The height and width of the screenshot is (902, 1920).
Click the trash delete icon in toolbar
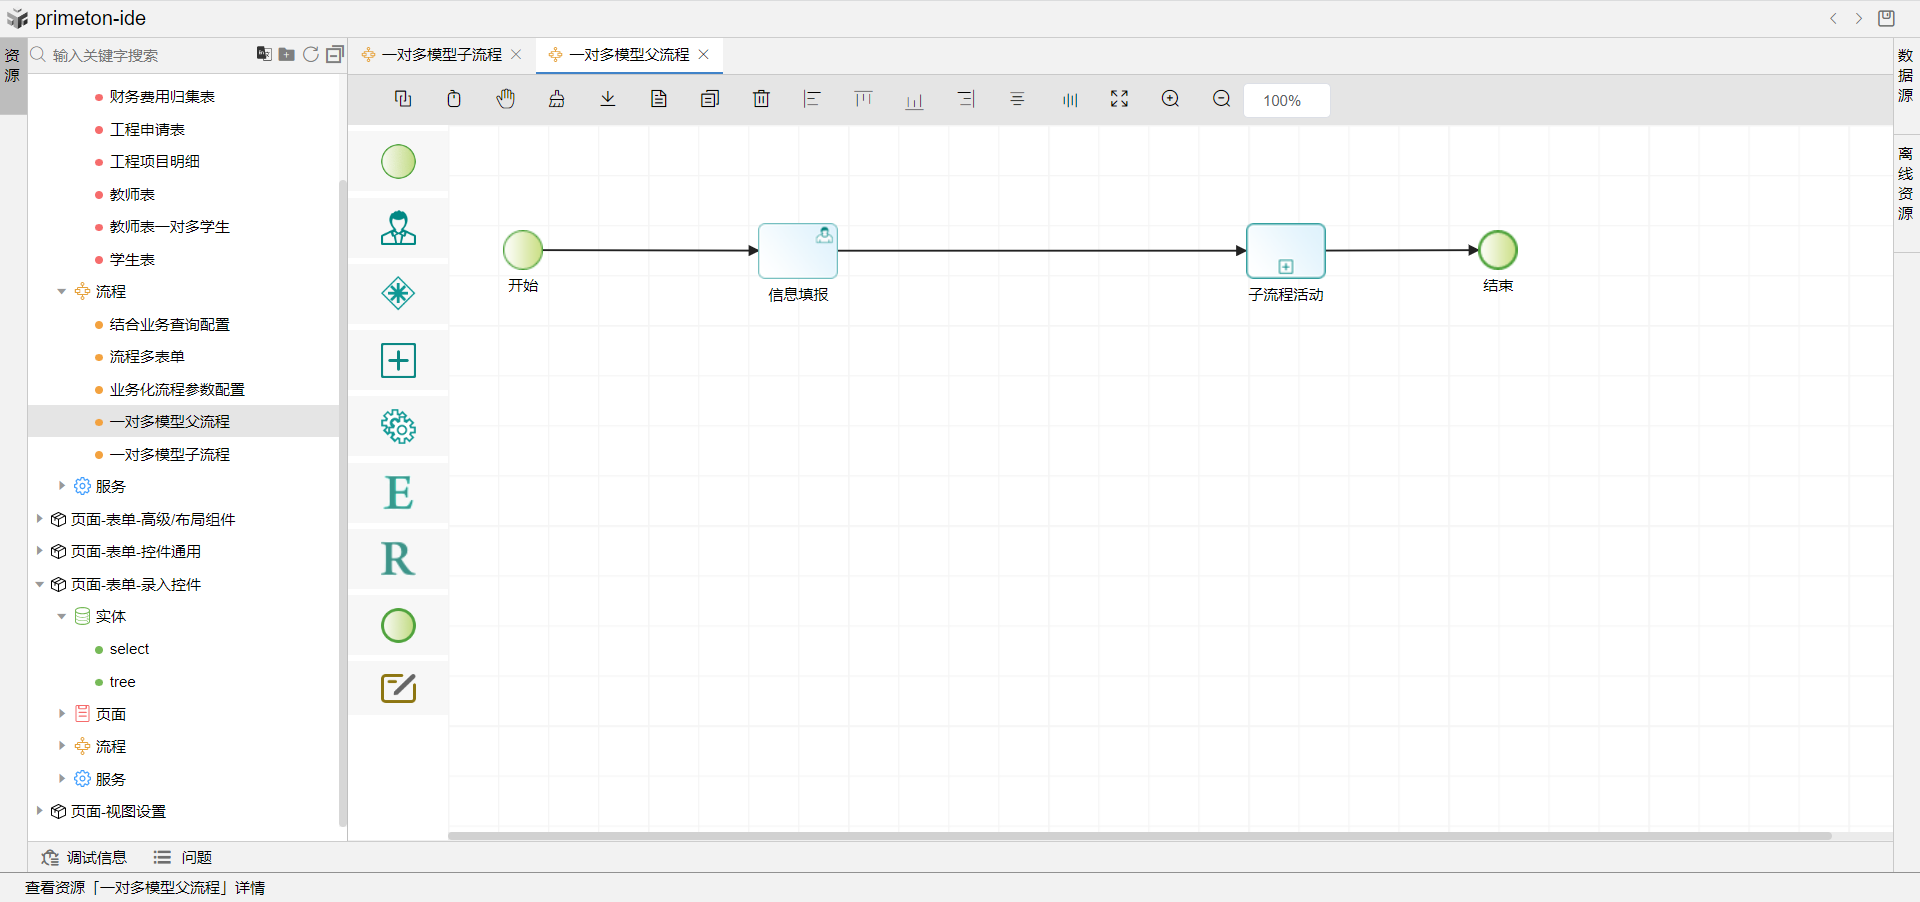point(761,99)
